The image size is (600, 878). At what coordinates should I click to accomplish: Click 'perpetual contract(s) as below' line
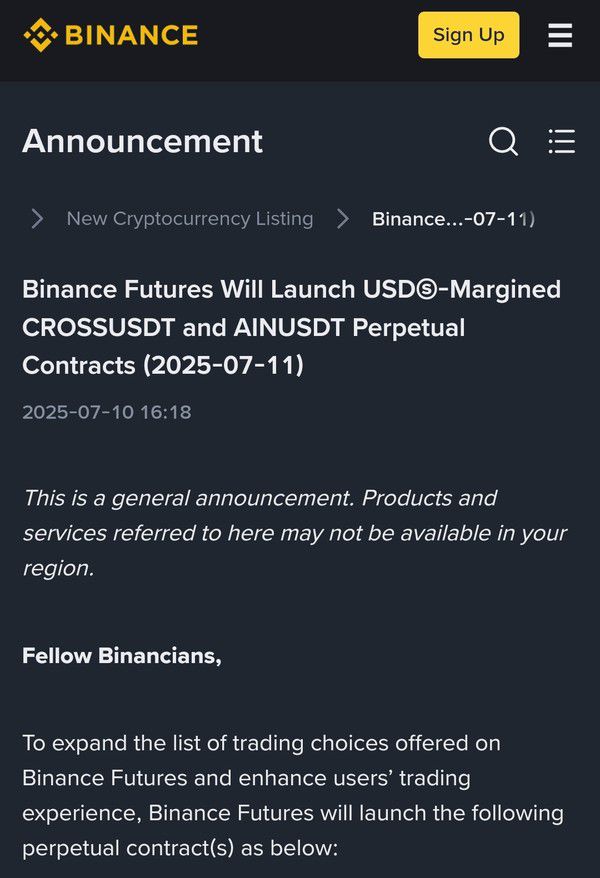point(180,849)
